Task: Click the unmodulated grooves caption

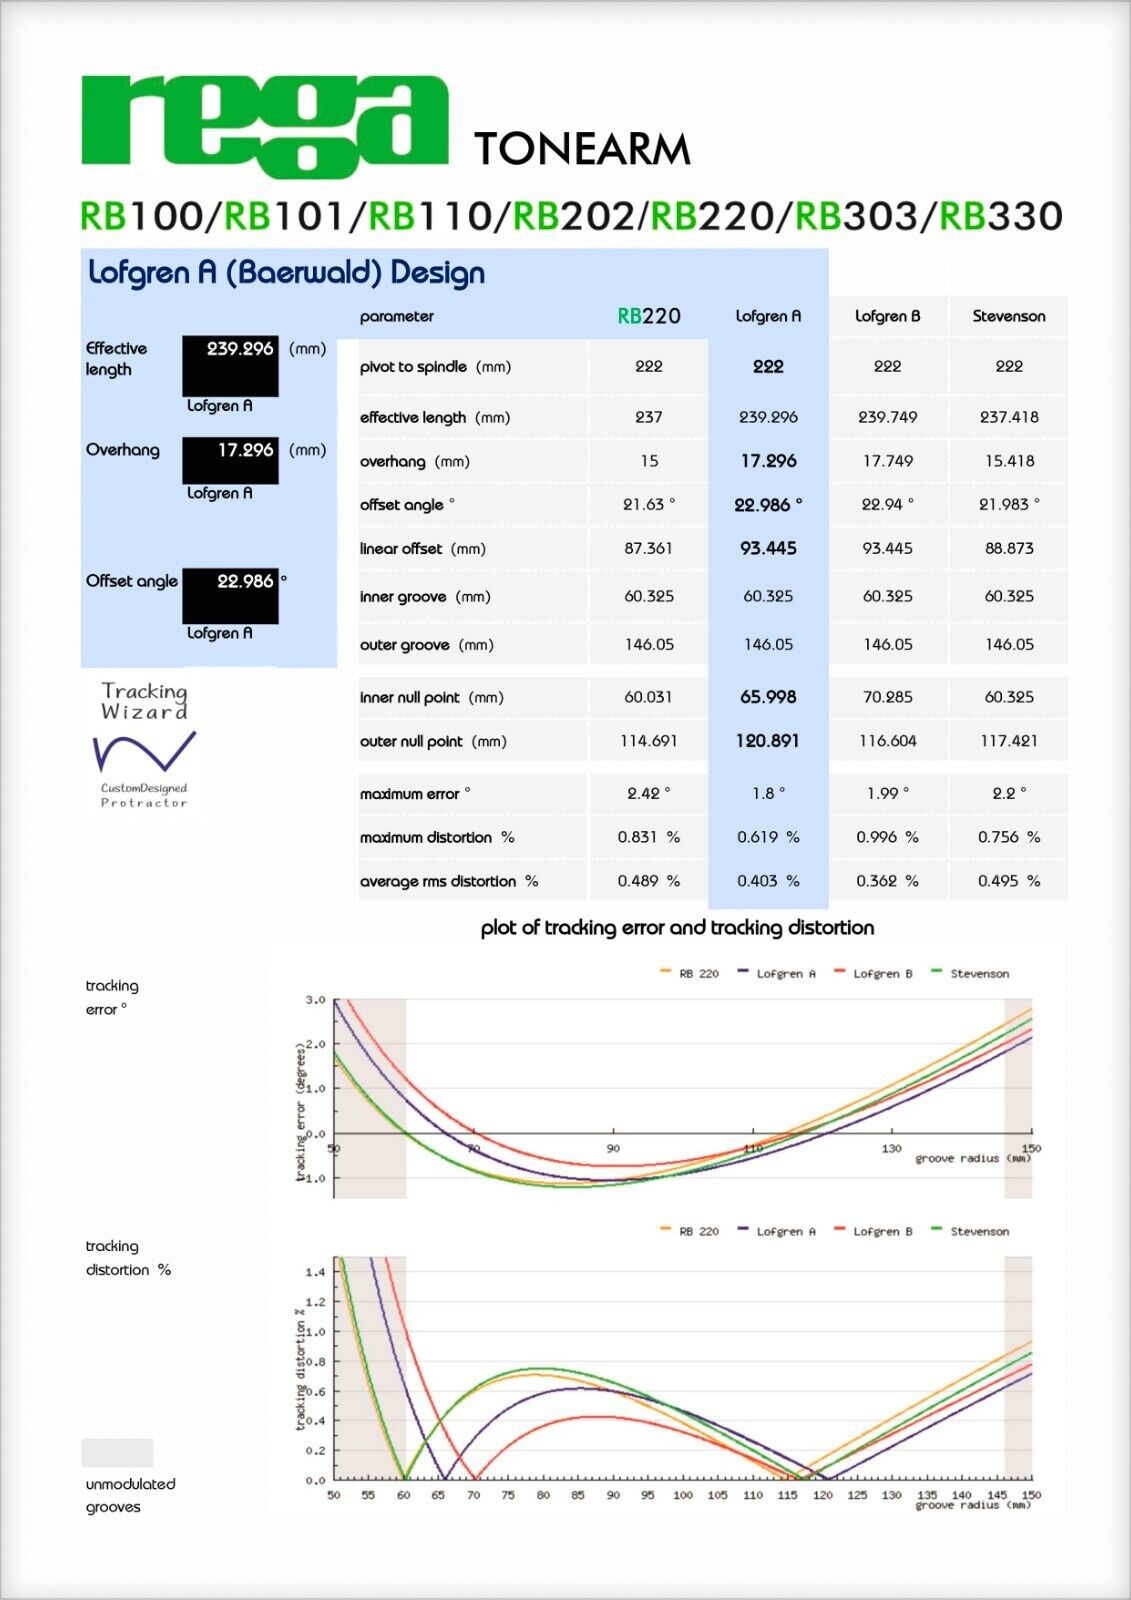Action: click(x=130, y=1495)
